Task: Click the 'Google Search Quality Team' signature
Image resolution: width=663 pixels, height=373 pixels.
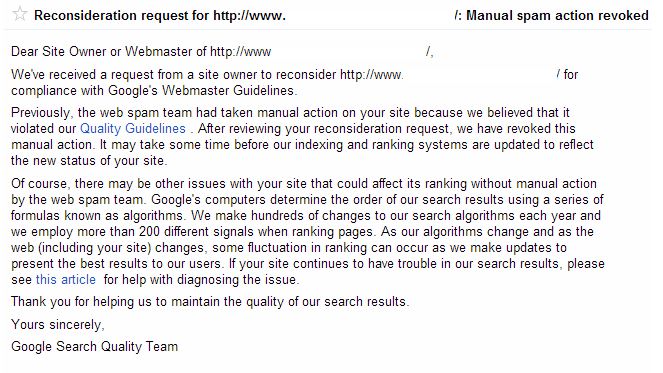Action: (95, 347)
